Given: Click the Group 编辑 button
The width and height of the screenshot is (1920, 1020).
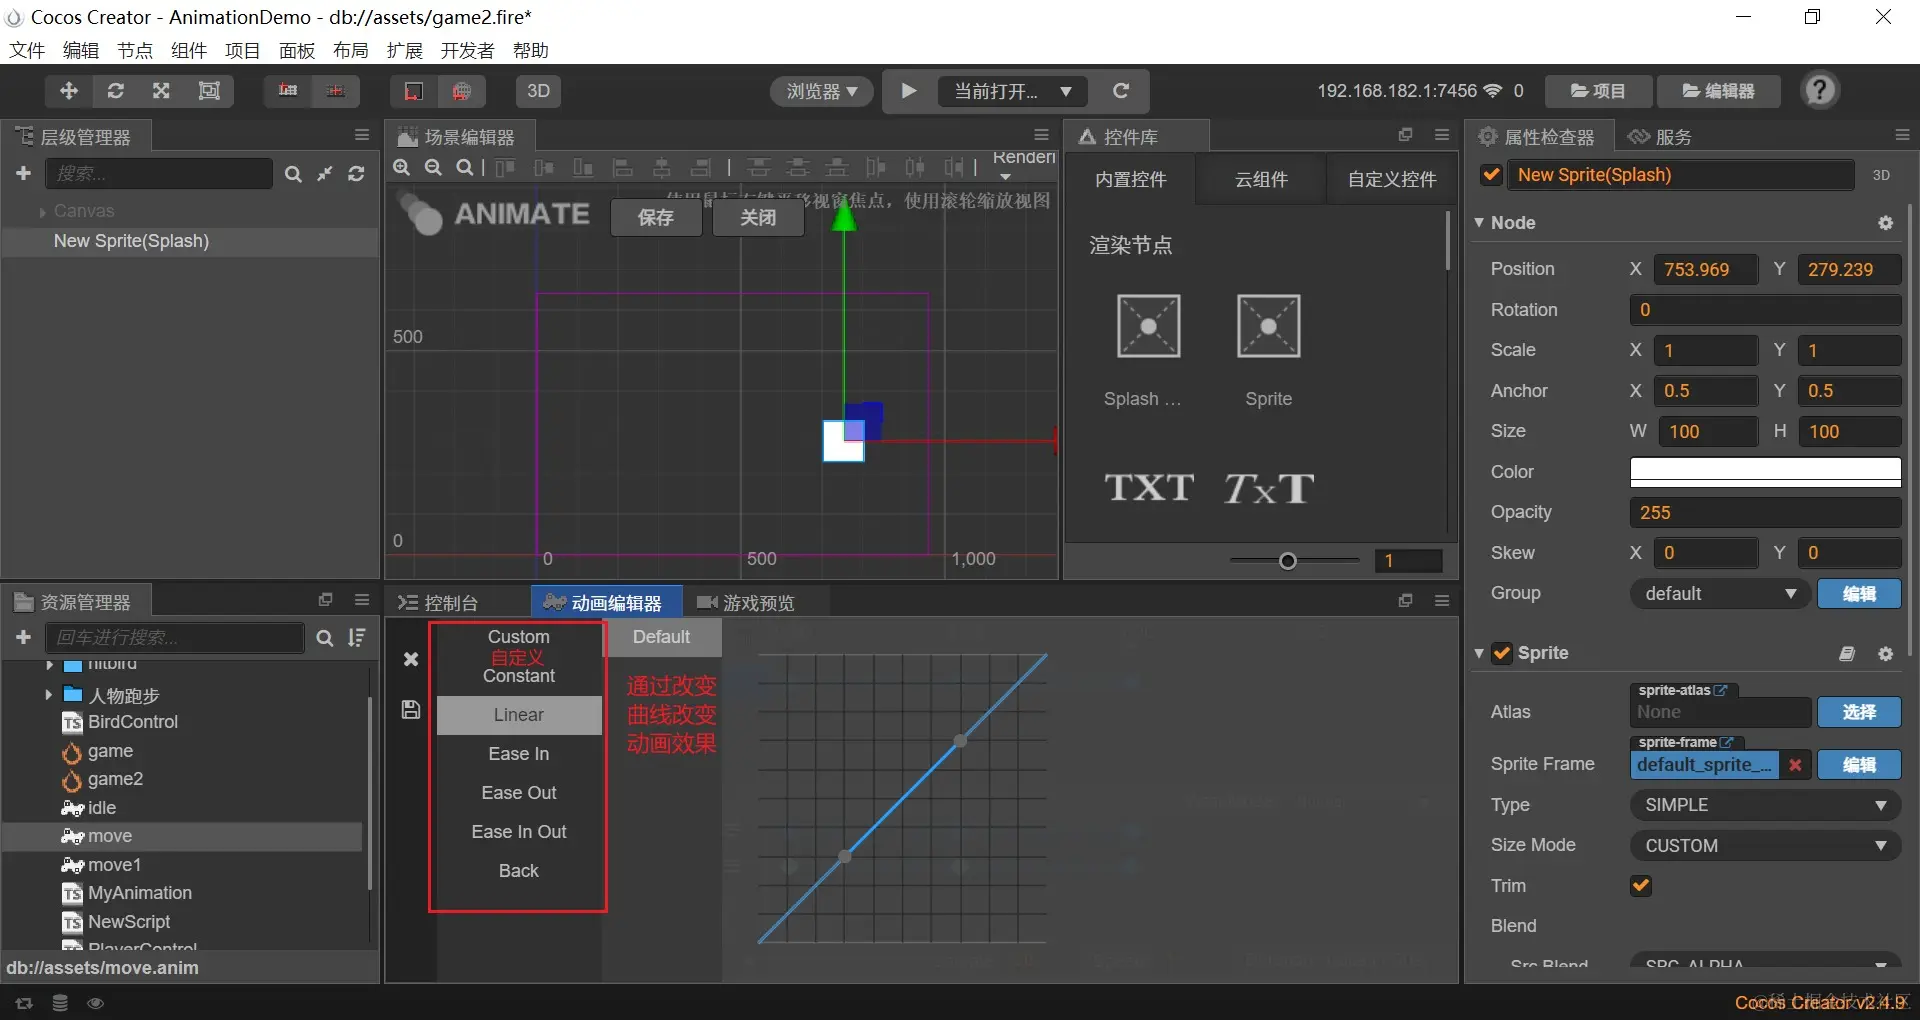Looking at the screenshot, I should point(1859,594).
